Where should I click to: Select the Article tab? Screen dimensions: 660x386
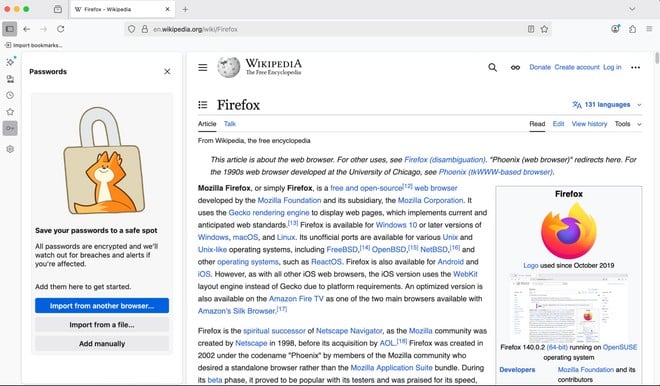(x=207, y=124)
